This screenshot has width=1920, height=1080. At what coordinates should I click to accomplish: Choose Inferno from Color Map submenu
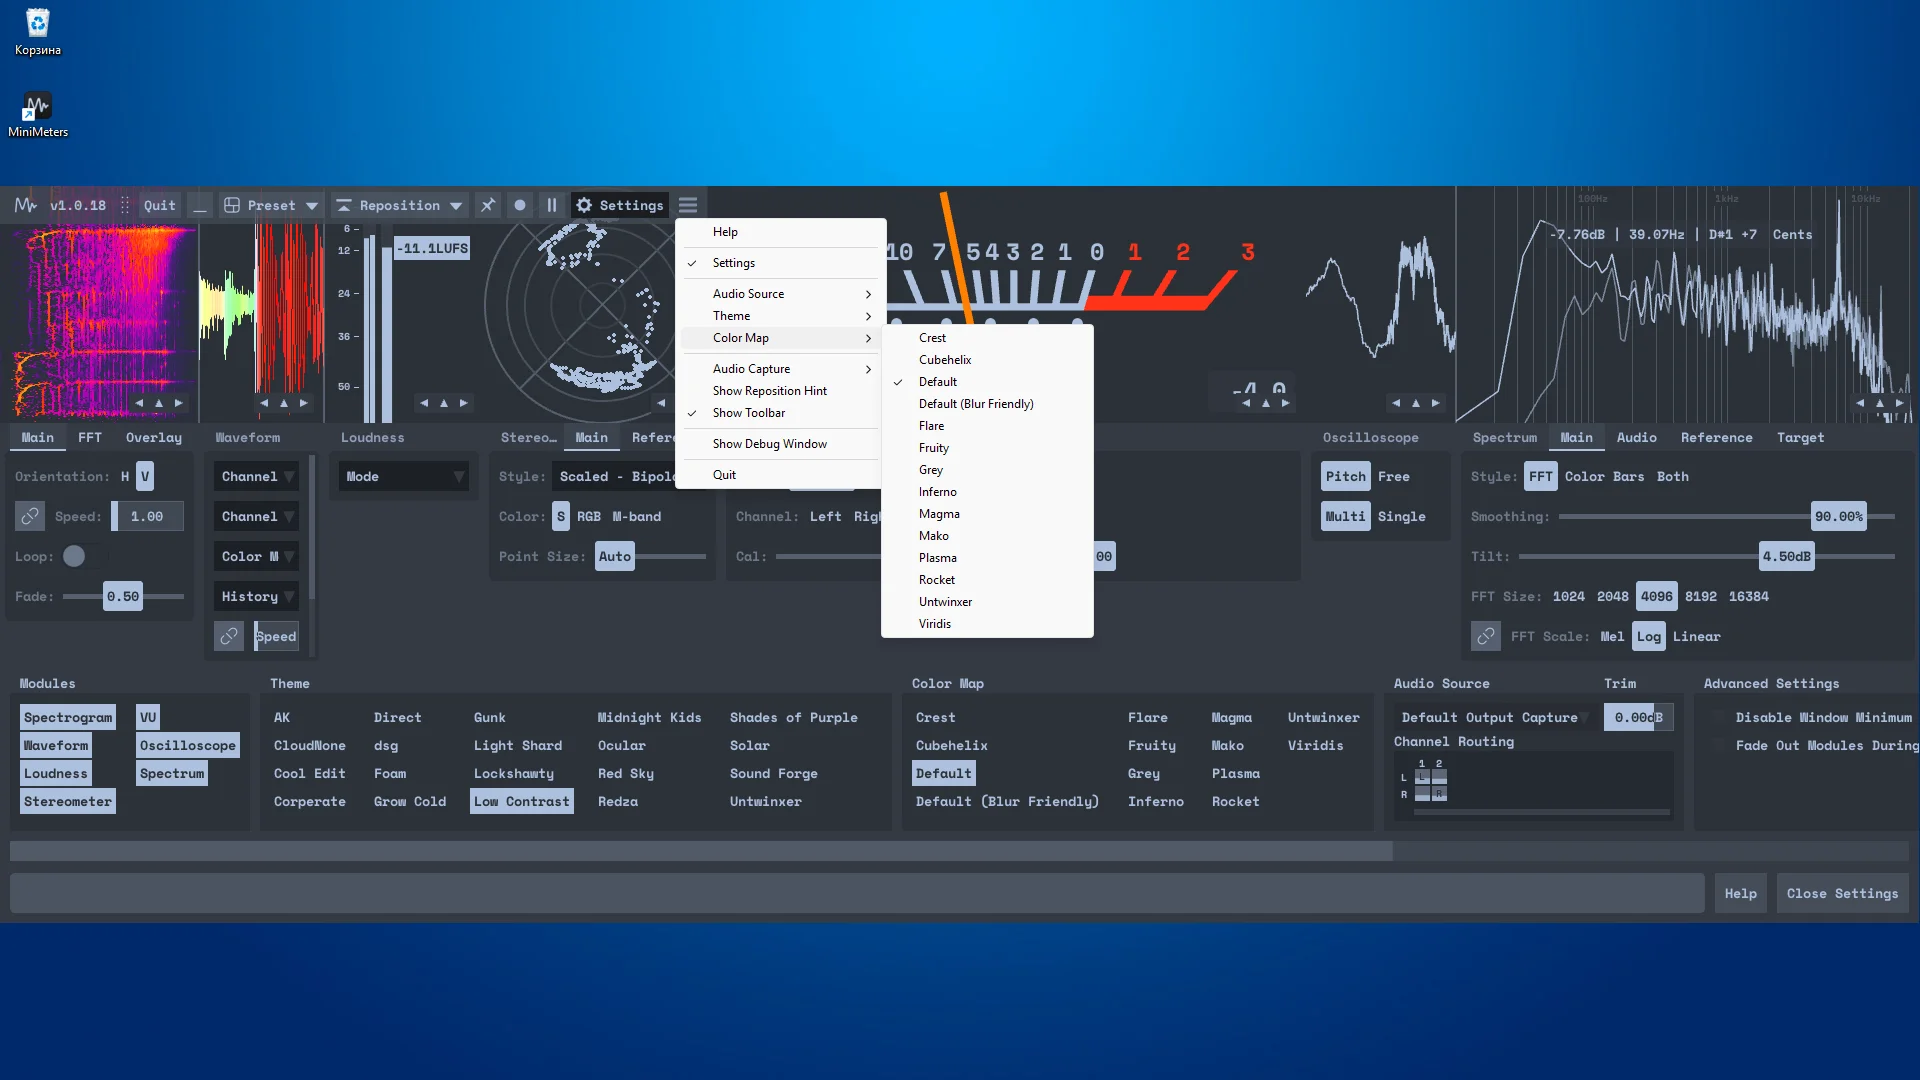point(937,492)
